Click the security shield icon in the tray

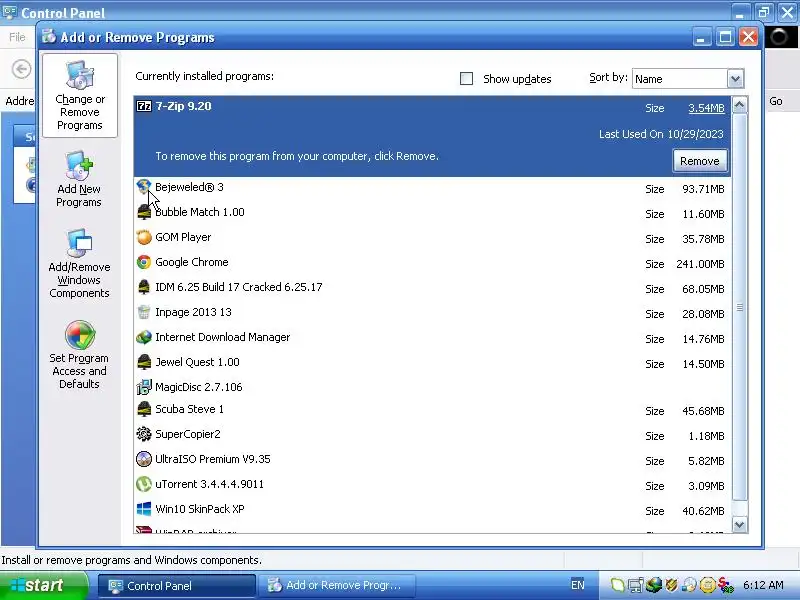coord(671,585)
